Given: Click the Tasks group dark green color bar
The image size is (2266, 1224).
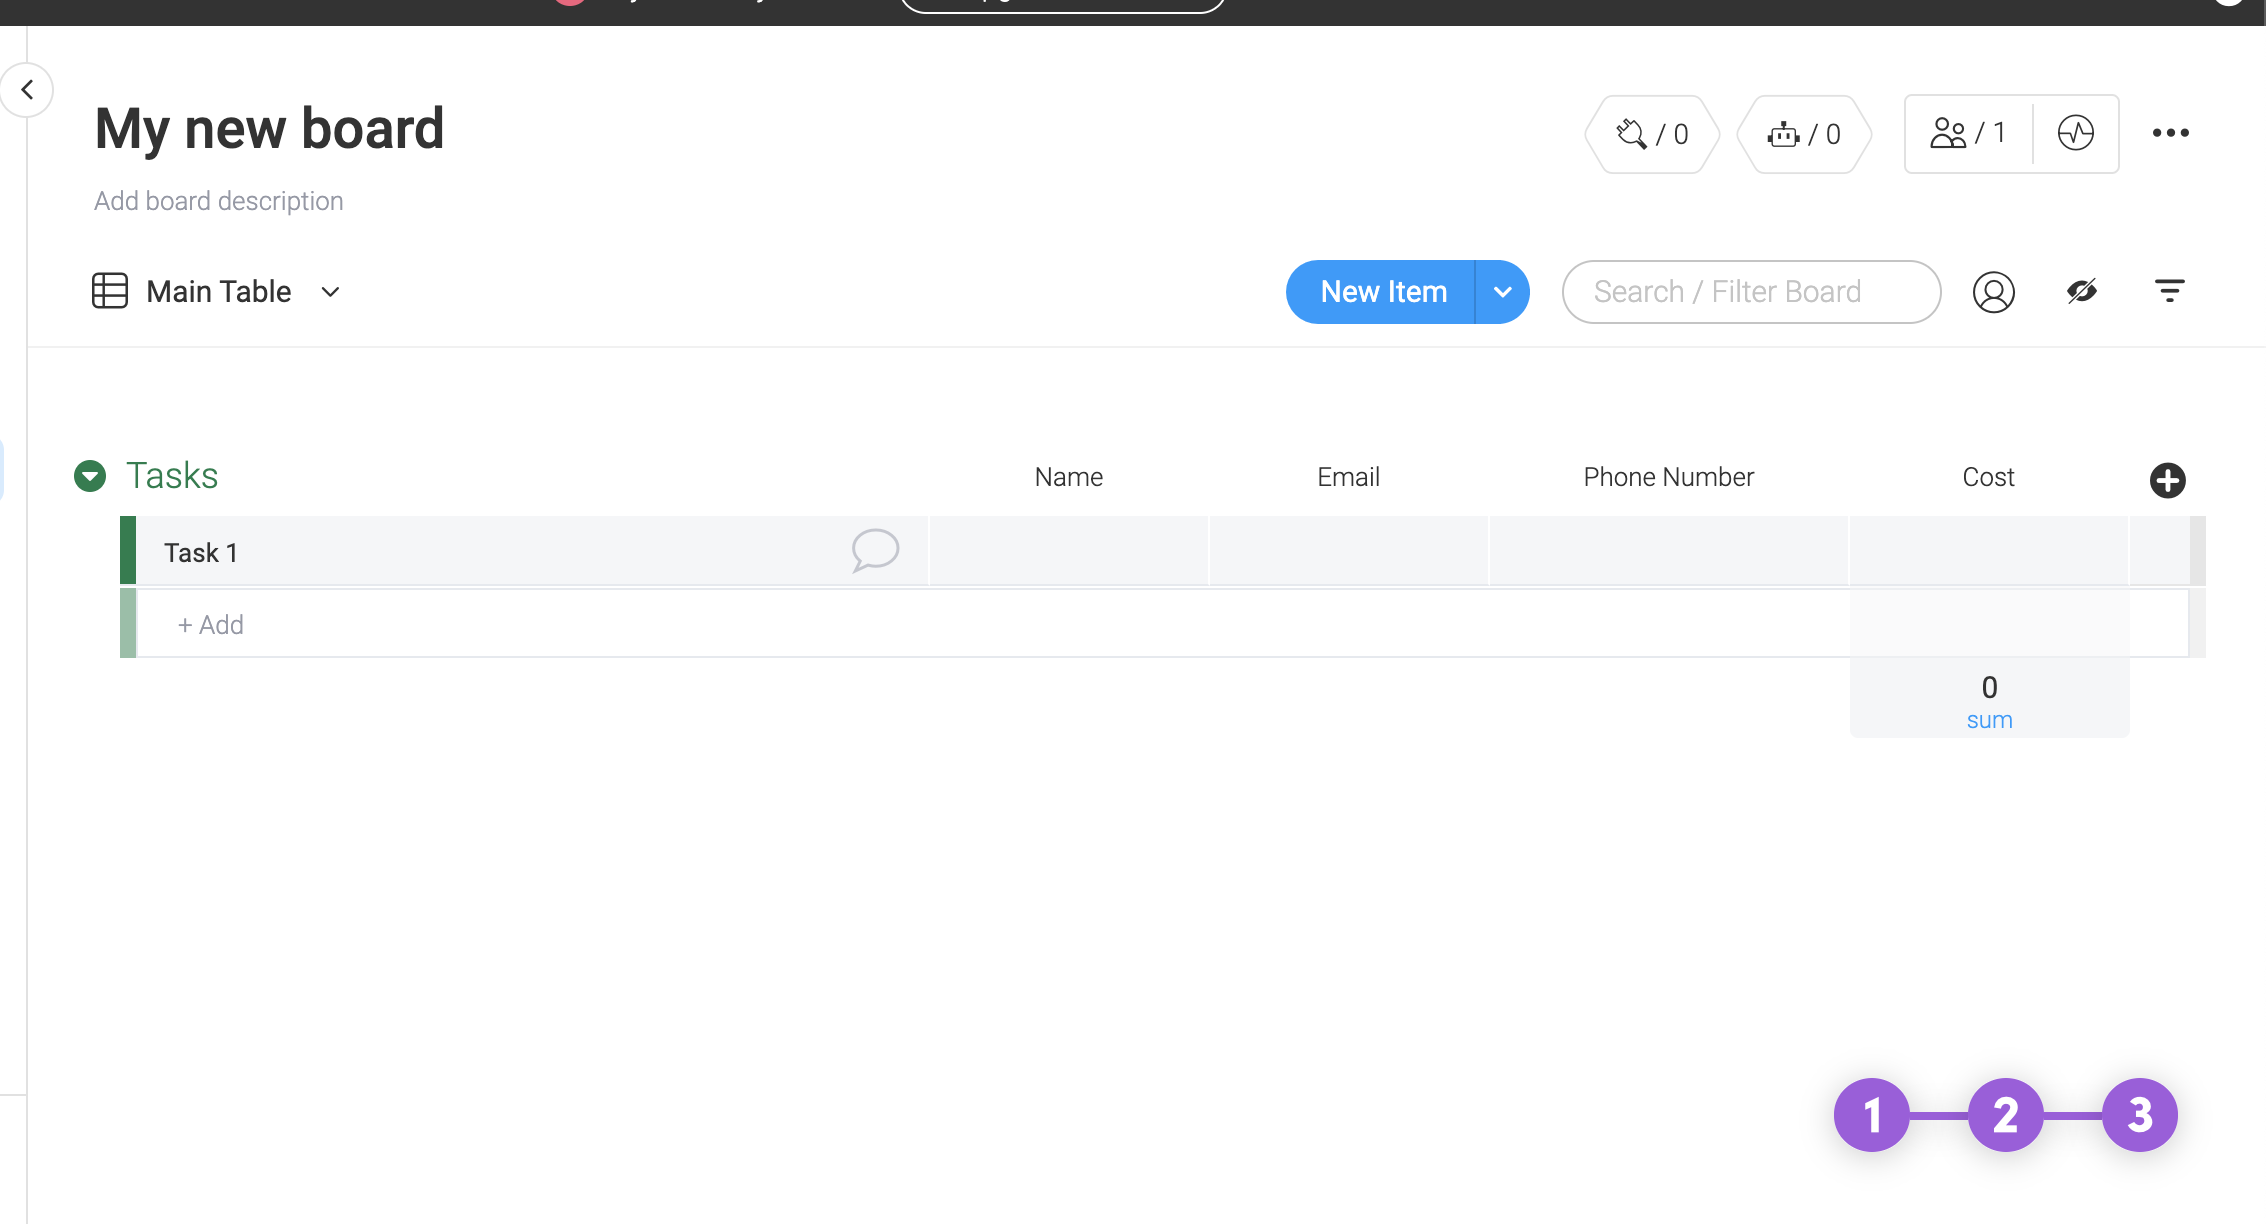Looking at the screenshot, I should pyautogui.click(x=128, y=550).
